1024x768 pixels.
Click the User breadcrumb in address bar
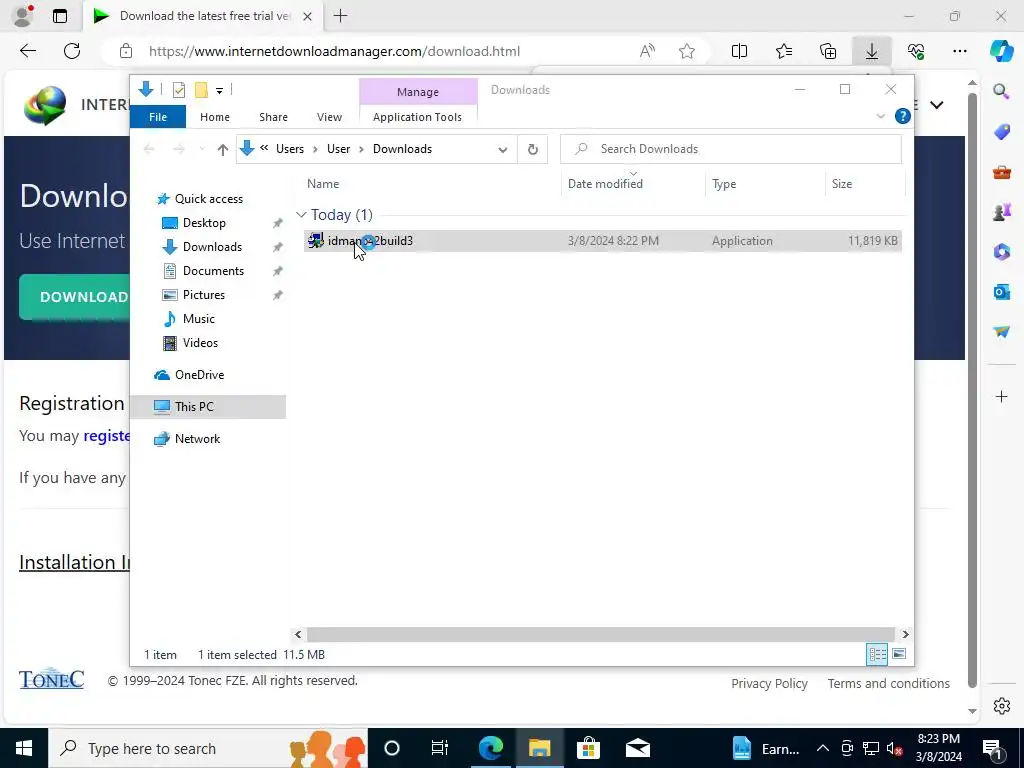click(x=338, y=149)
